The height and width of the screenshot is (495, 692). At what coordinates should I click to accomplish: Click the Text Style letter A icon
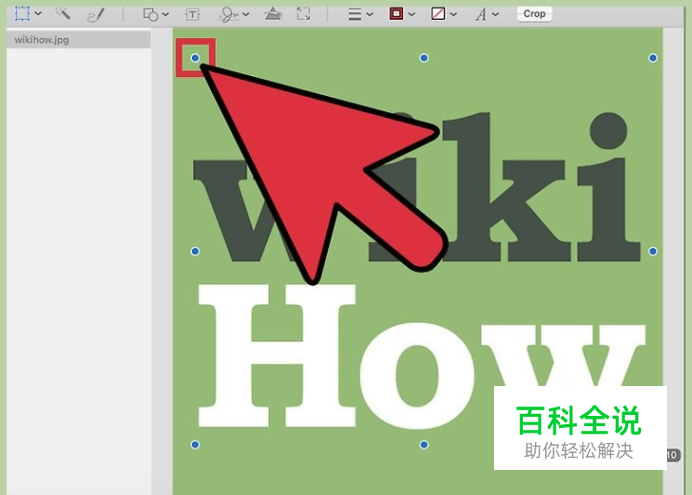click(x=481, y=15)
